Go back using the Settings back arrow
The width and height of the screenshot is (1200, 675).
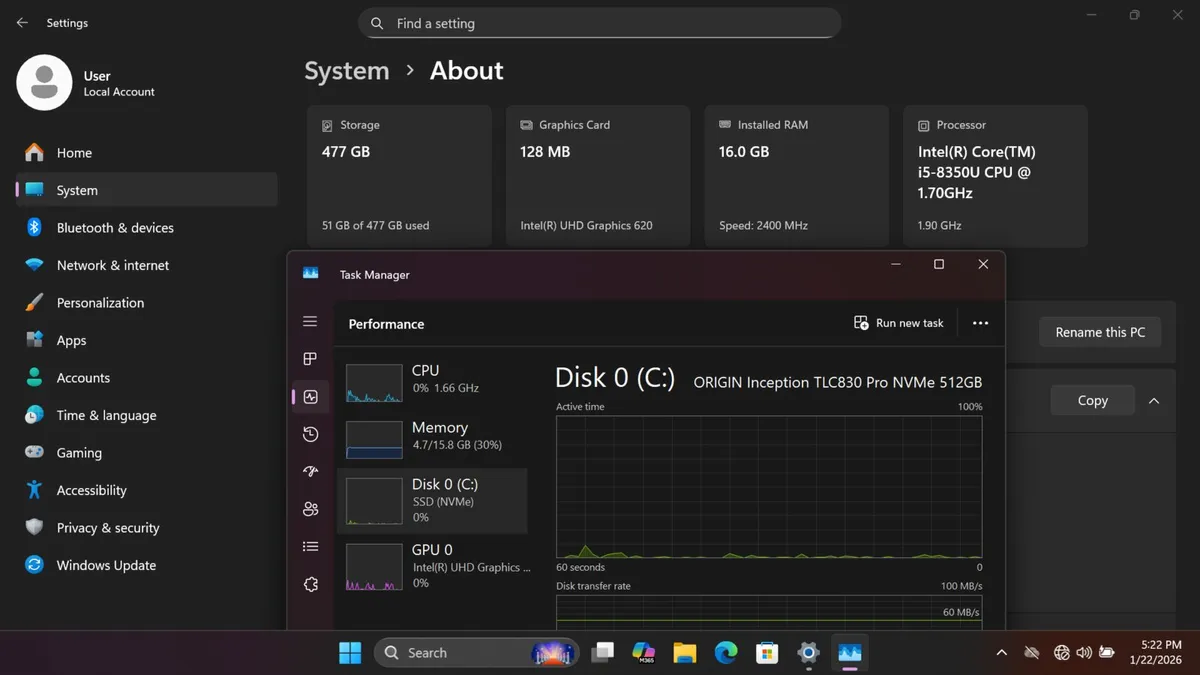click(x=22, y=23)
